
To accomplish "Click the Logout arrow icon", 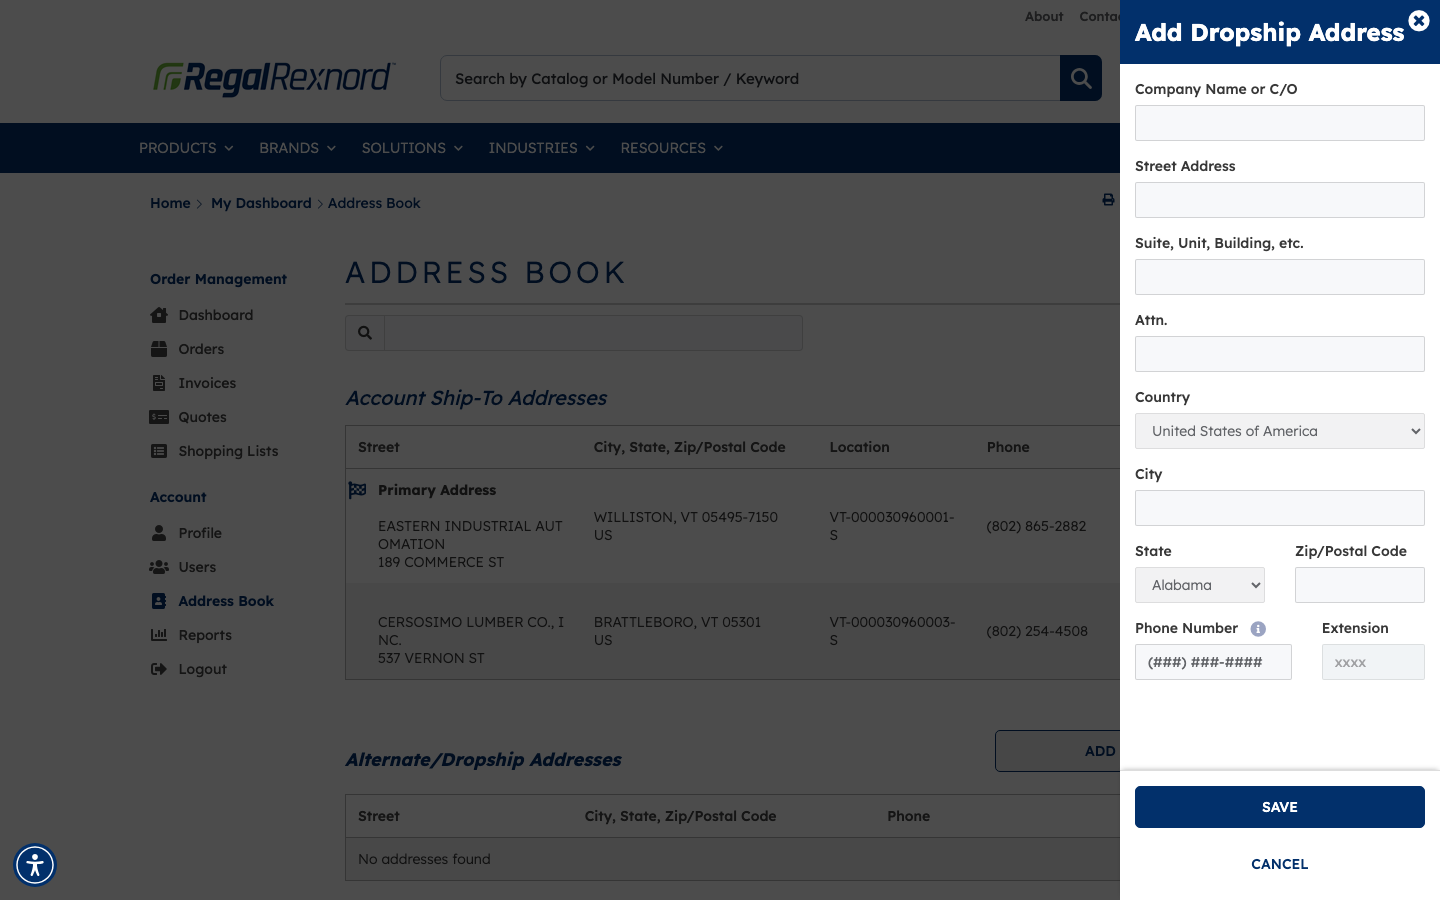I will click(x=159, y=669).
